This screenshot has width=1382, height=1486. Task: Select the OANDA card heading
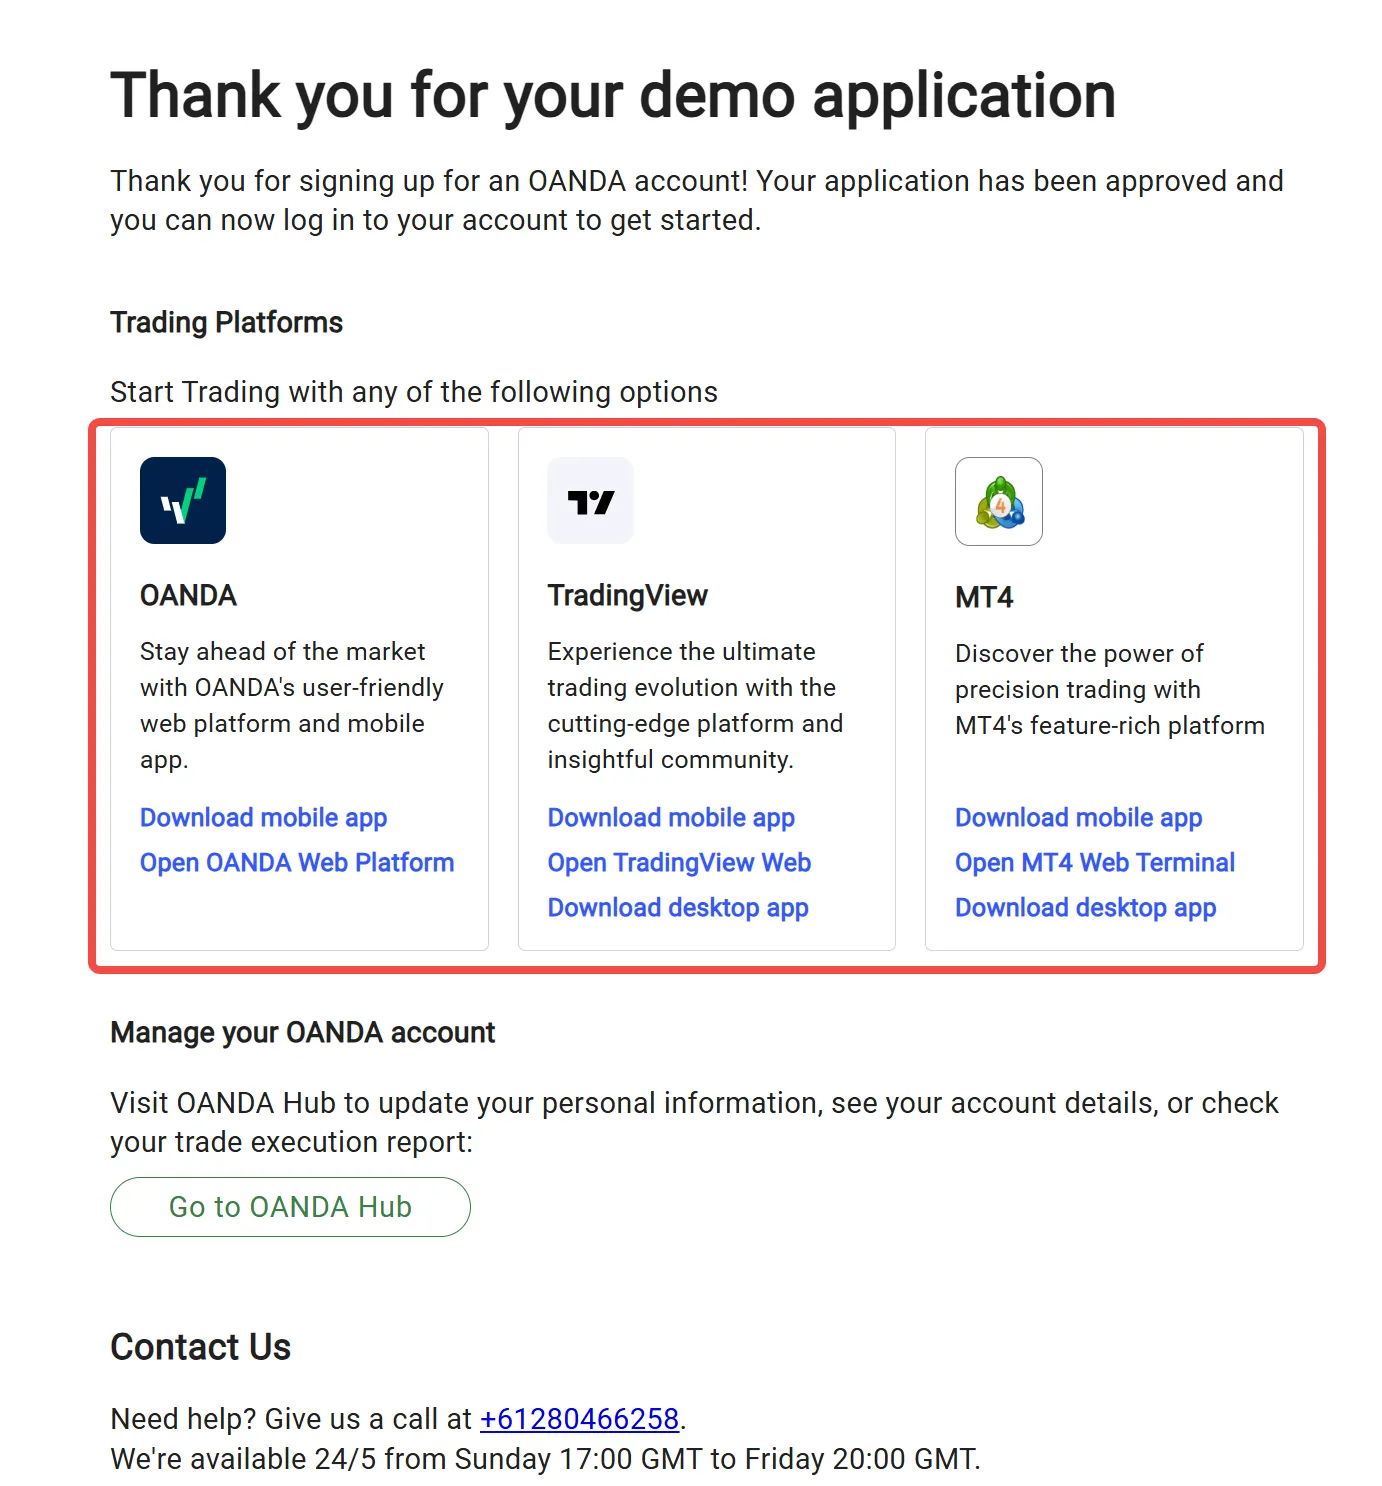188,595
